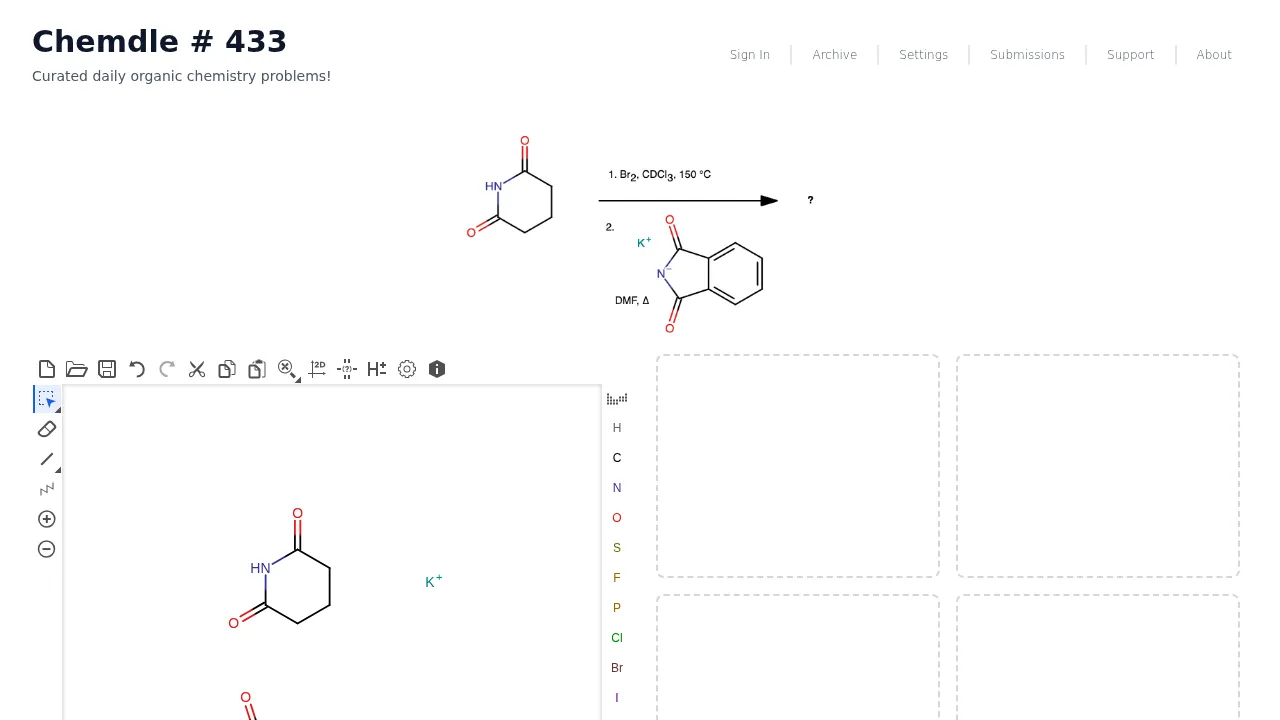Click the Zoom Out icon in the sidebar
Image resolution: width=1280 pixels, height=720 pixels.
[46, 549]
